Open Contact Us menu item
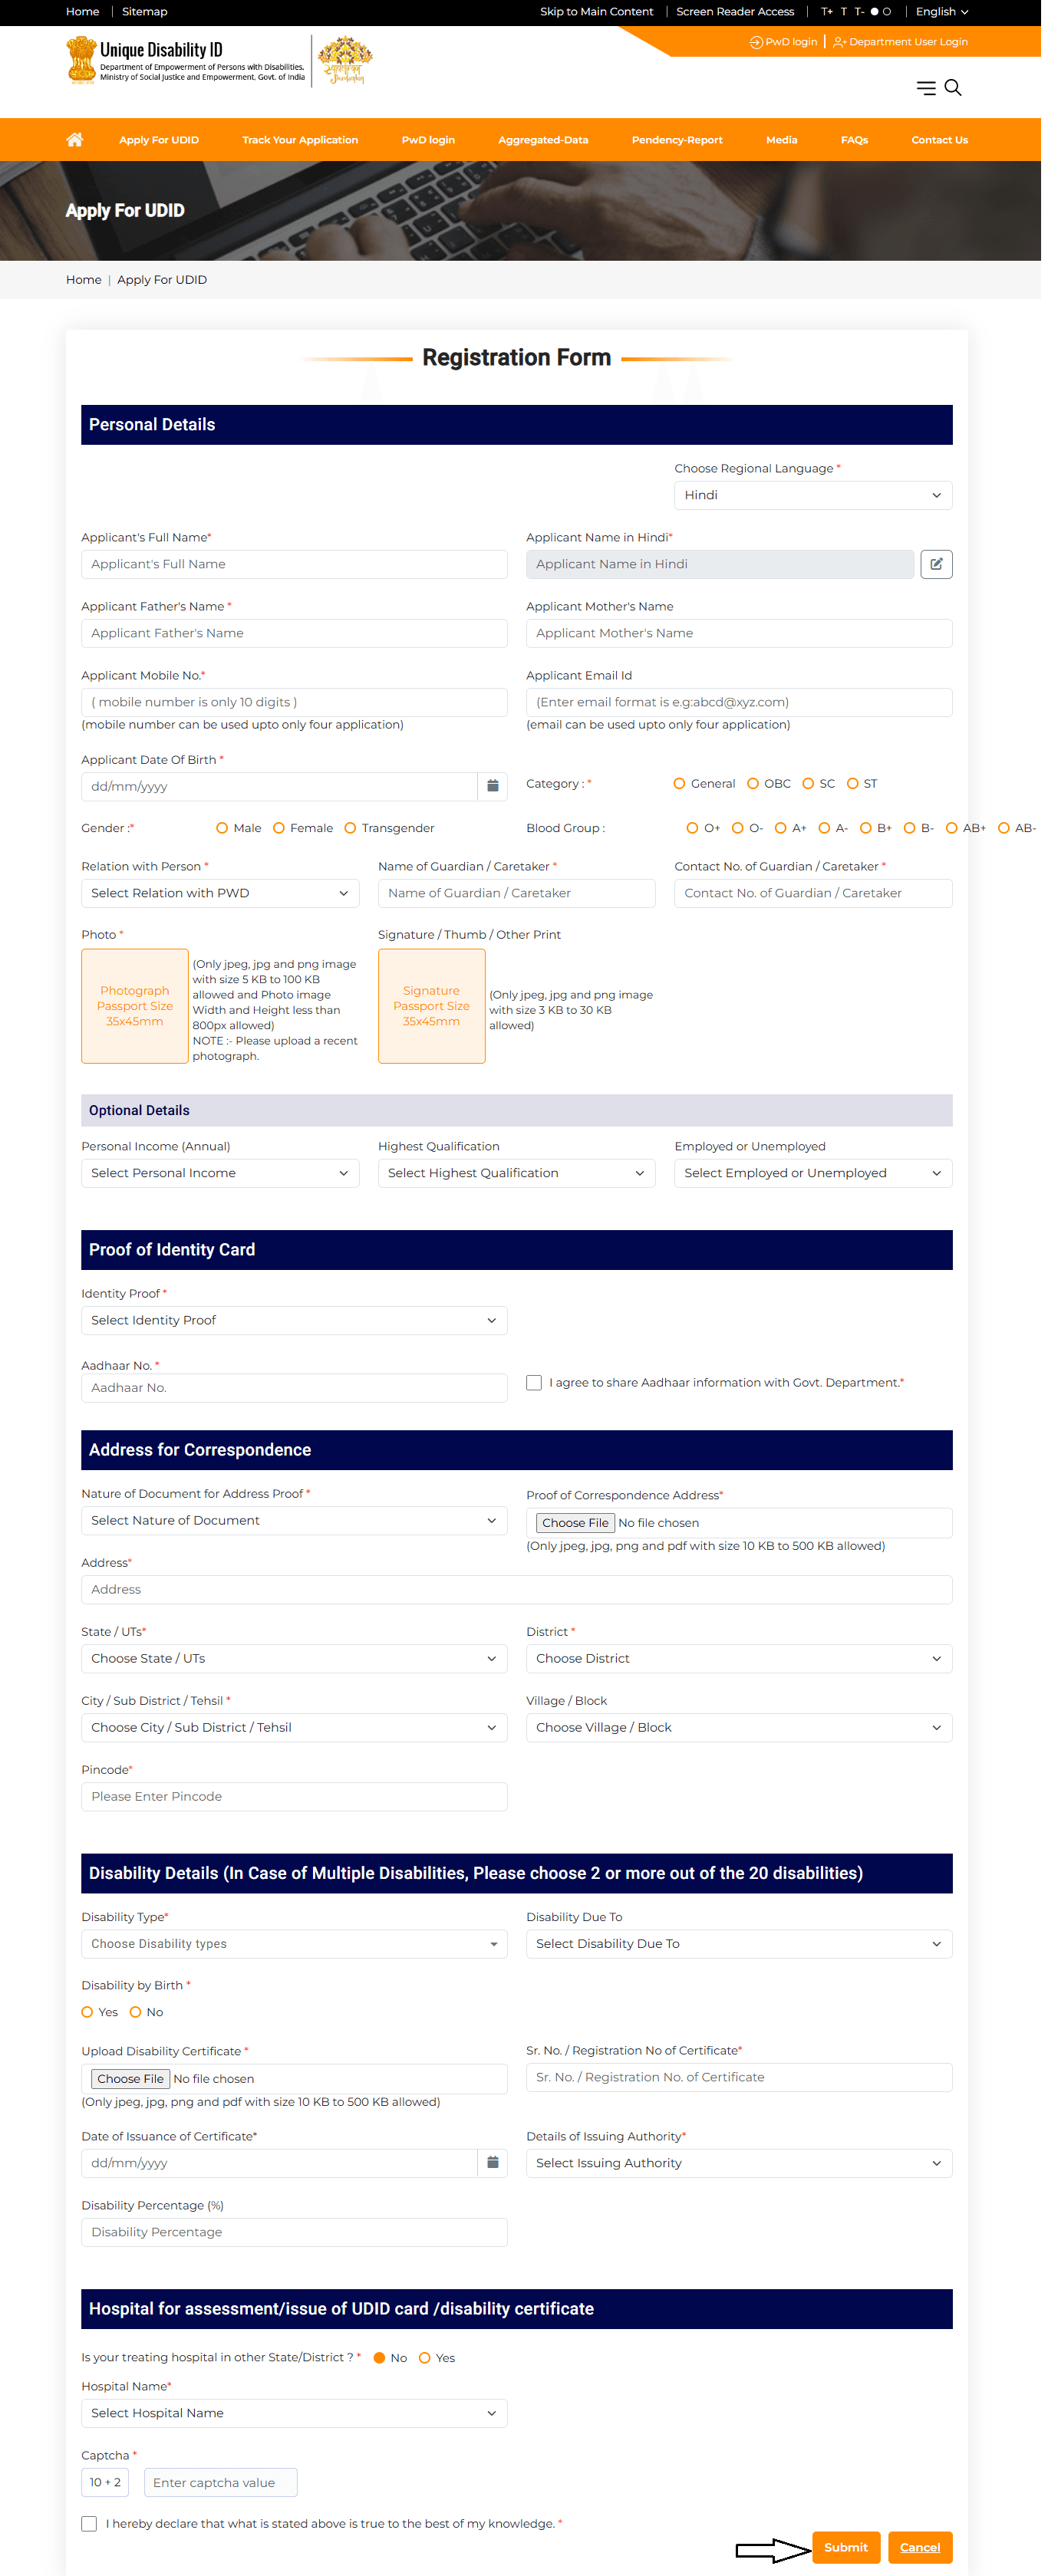 point(939,140)
